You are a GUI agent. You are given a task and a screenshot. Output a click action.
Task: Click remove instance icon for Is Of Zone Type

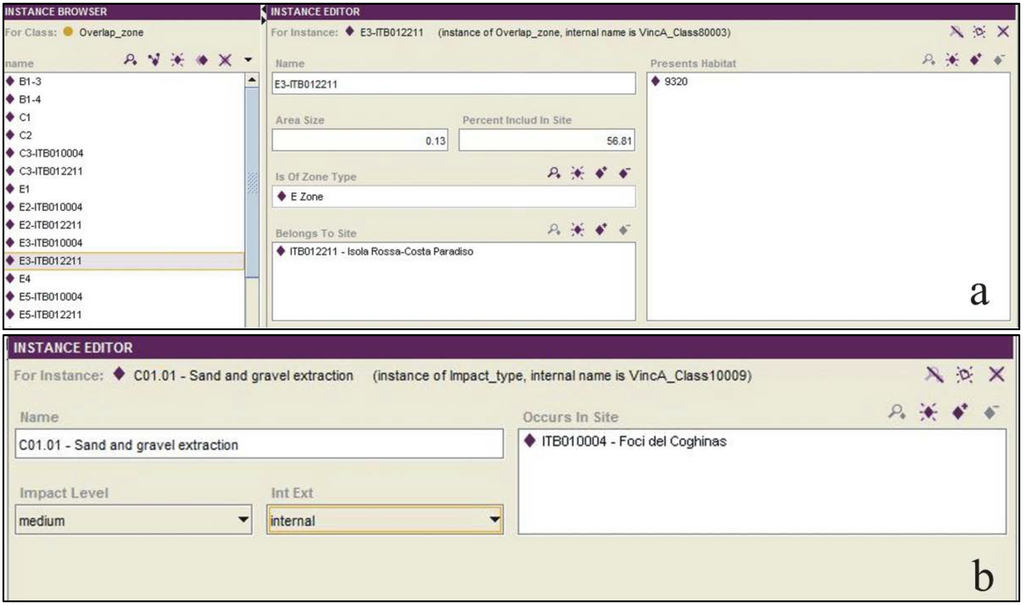tap(625, 174)
